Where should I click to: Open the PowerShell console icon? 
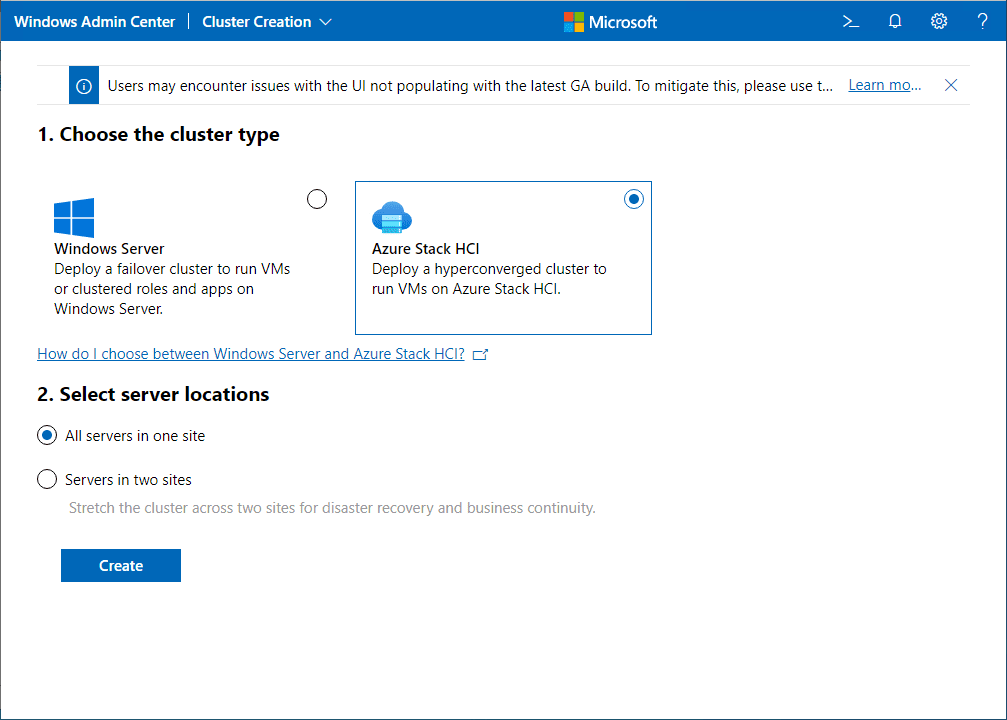point(851,21)
